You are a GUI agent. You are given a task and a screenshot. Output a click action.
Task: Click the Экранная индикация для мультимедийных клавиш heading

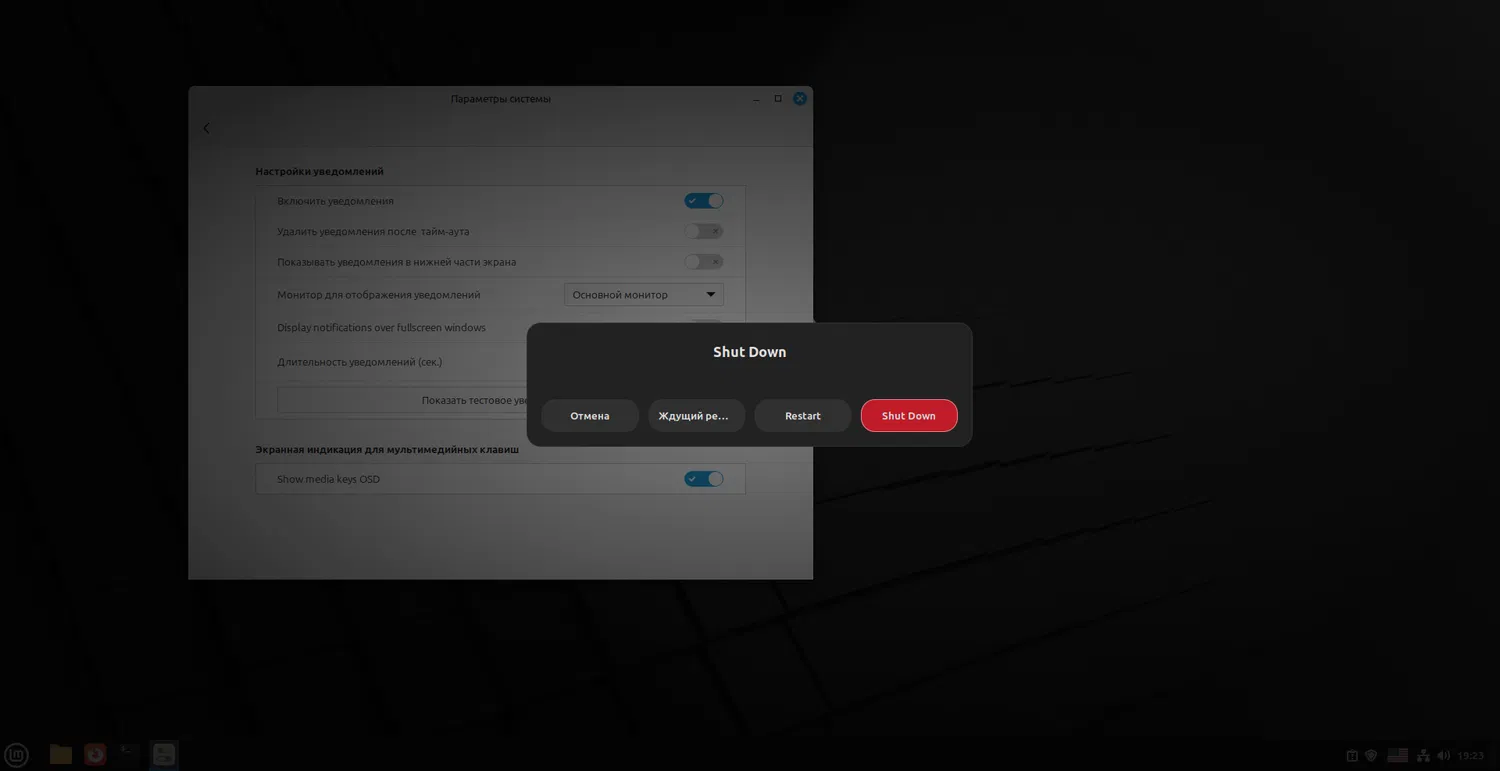[387, 450]
